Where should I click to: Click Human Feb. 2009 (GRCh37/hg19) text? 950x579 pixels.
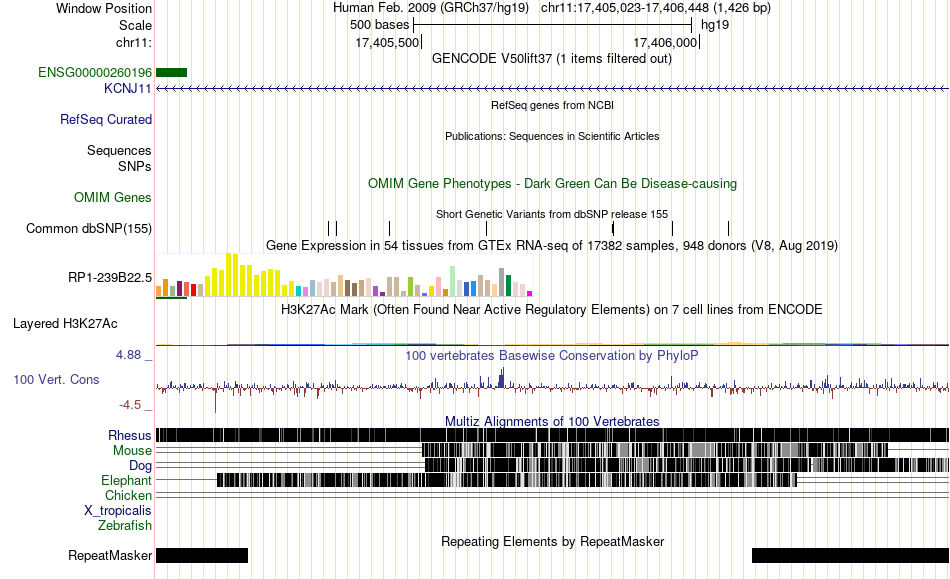431,8
